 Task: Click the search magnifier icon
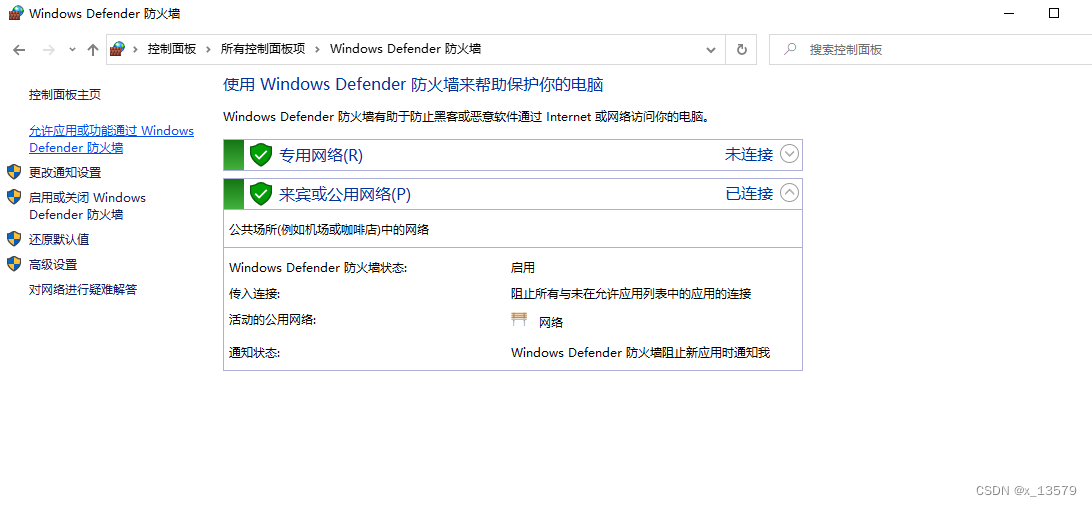(790, 49)
